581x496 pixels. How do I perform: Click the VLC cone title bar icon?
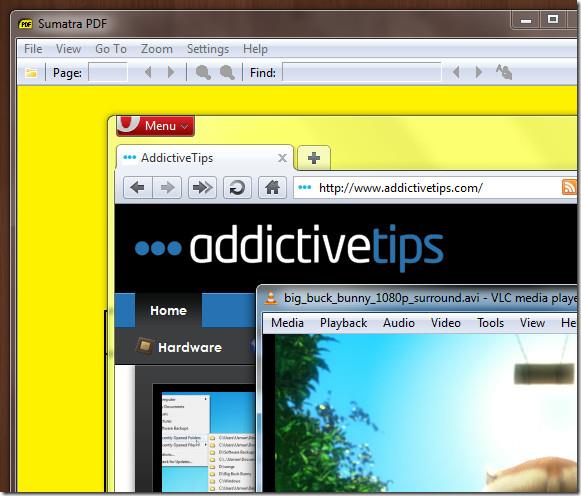pyautogui.click(x=271, y=298)
